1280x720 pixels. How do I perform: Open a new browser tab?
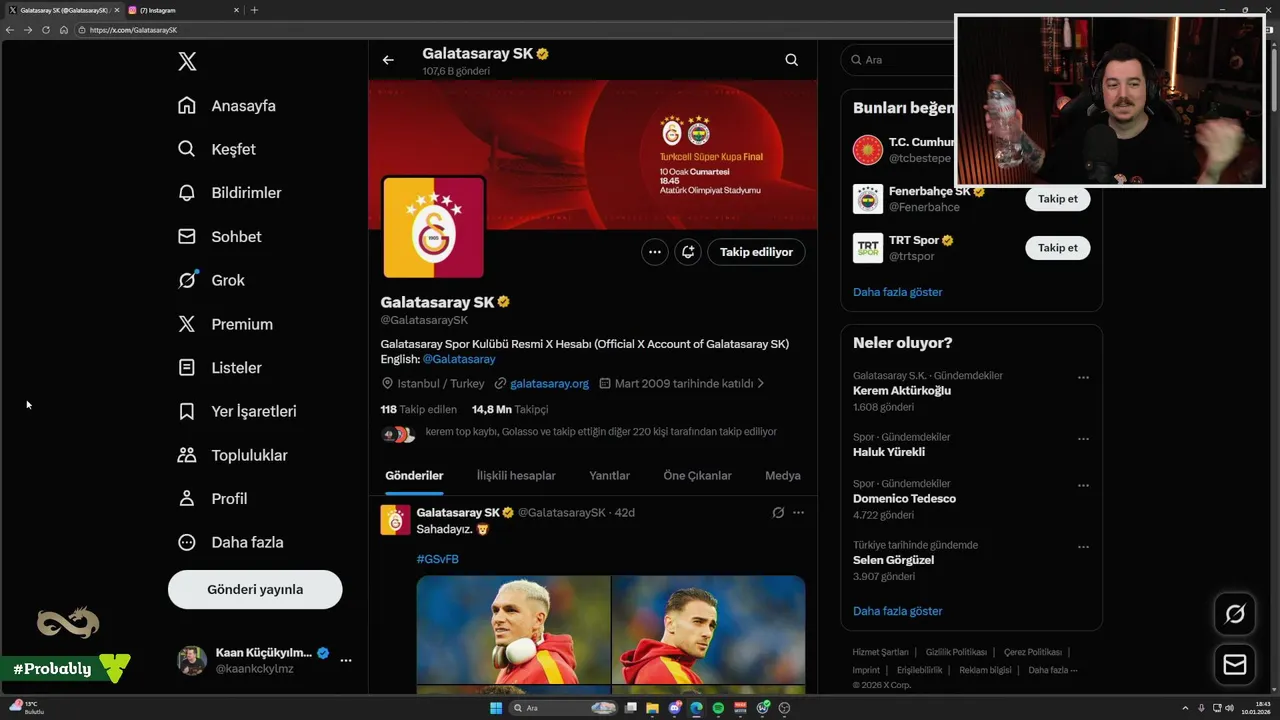254,10
